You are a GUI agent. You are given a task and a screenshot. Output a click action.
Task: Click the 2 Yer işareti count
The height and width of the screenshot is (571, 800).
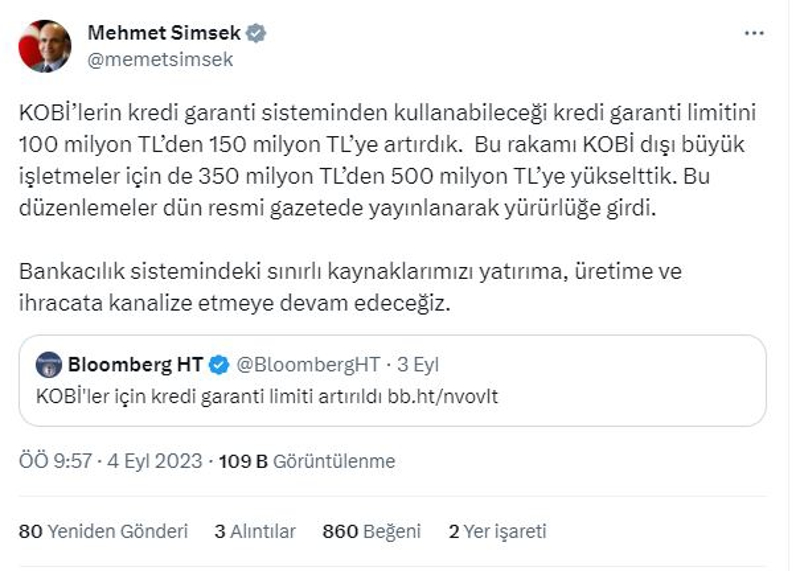coord(497,532)
